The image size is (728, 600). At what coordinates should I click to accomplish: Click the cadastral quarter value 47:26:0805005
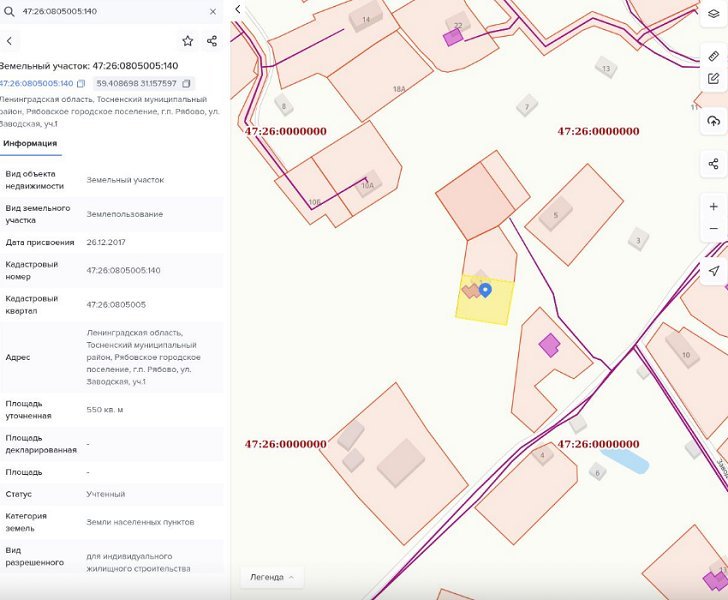tap(116, 305)
